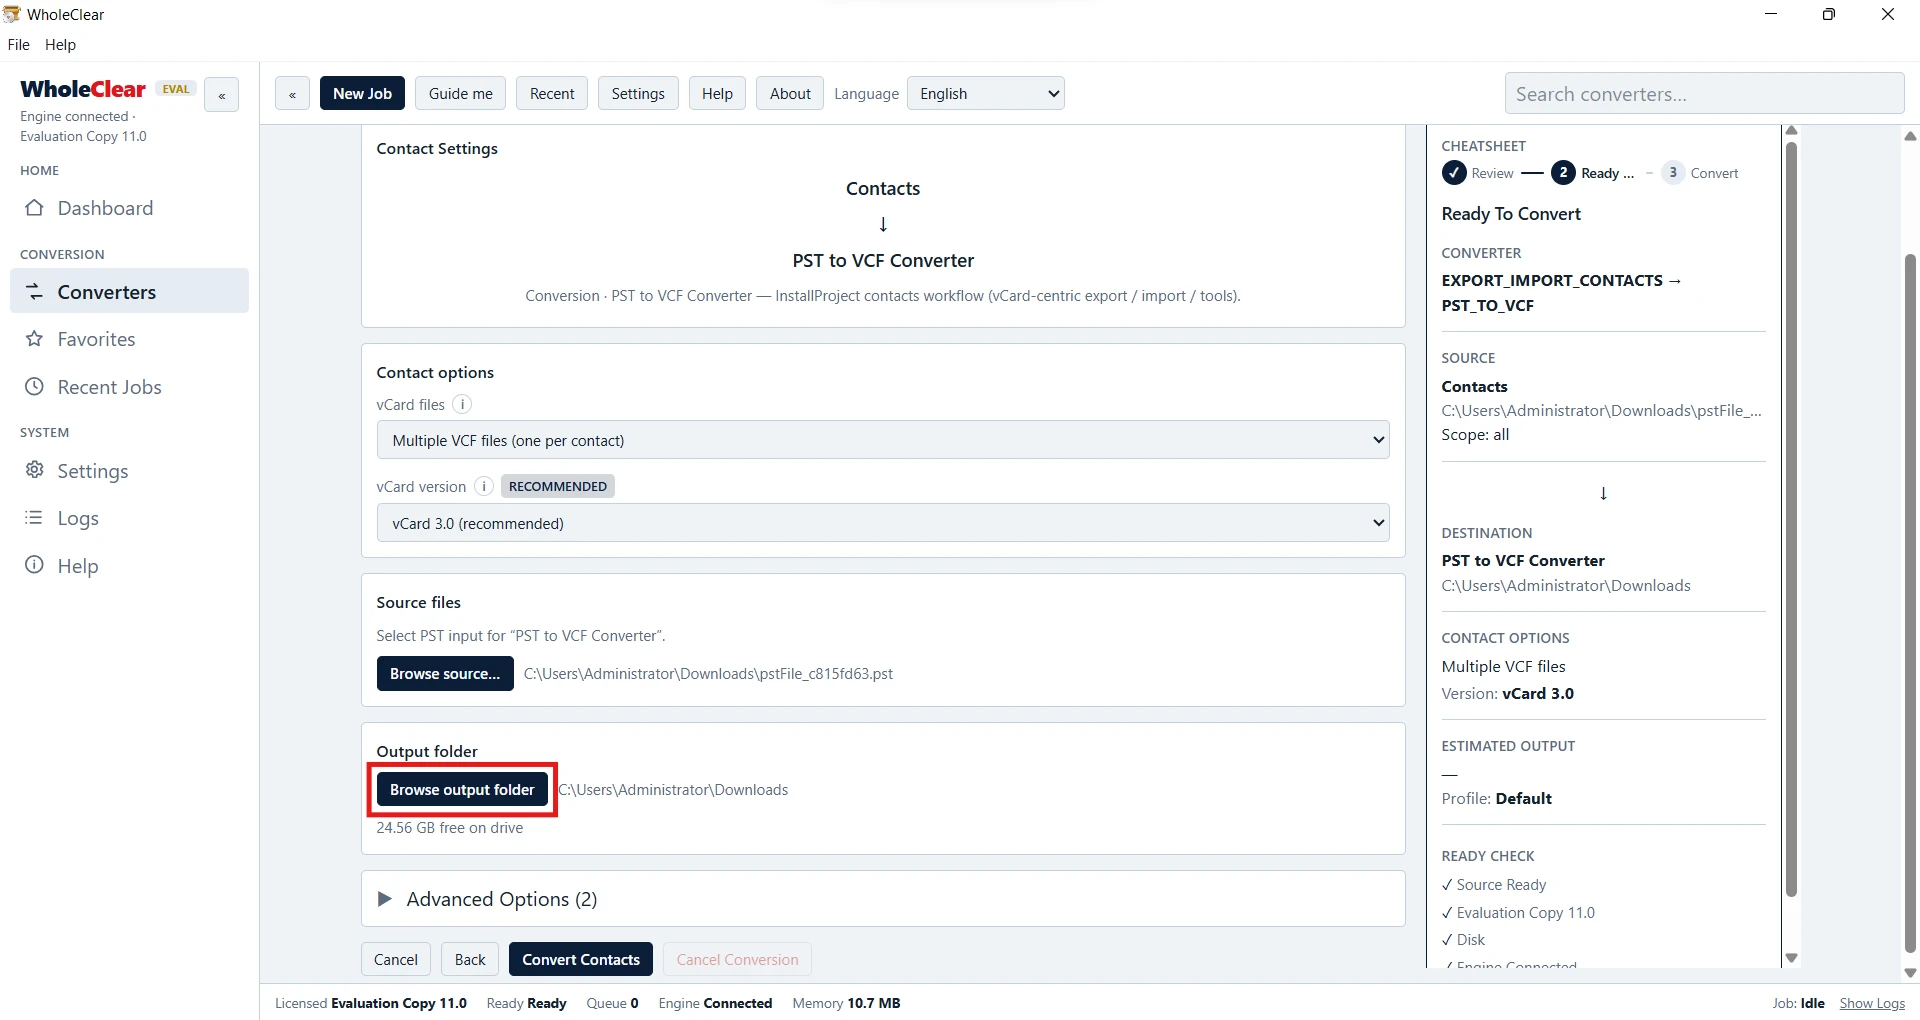1920x1020 pixels.
Task: Open Favorites in sidebar
Action: pyautogui.click(x=129, y=339)
